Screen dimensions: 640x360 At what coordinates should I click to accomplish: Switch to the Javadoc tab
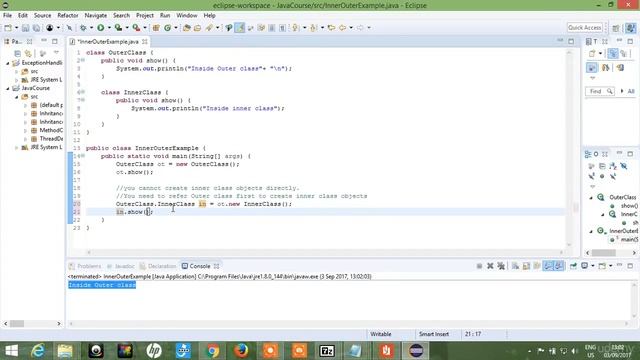pos(121,266)
